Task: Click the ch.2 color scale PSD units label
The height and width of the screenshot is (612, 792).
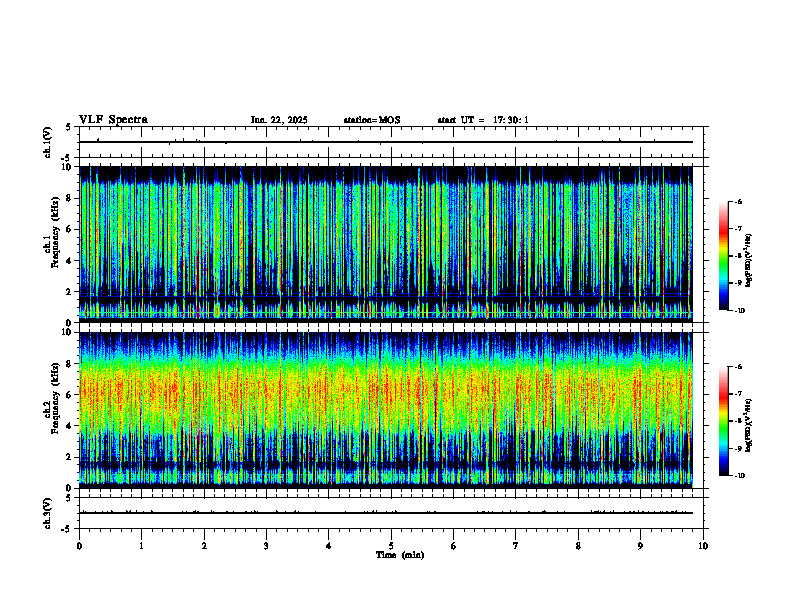Action: coord(749,425)
